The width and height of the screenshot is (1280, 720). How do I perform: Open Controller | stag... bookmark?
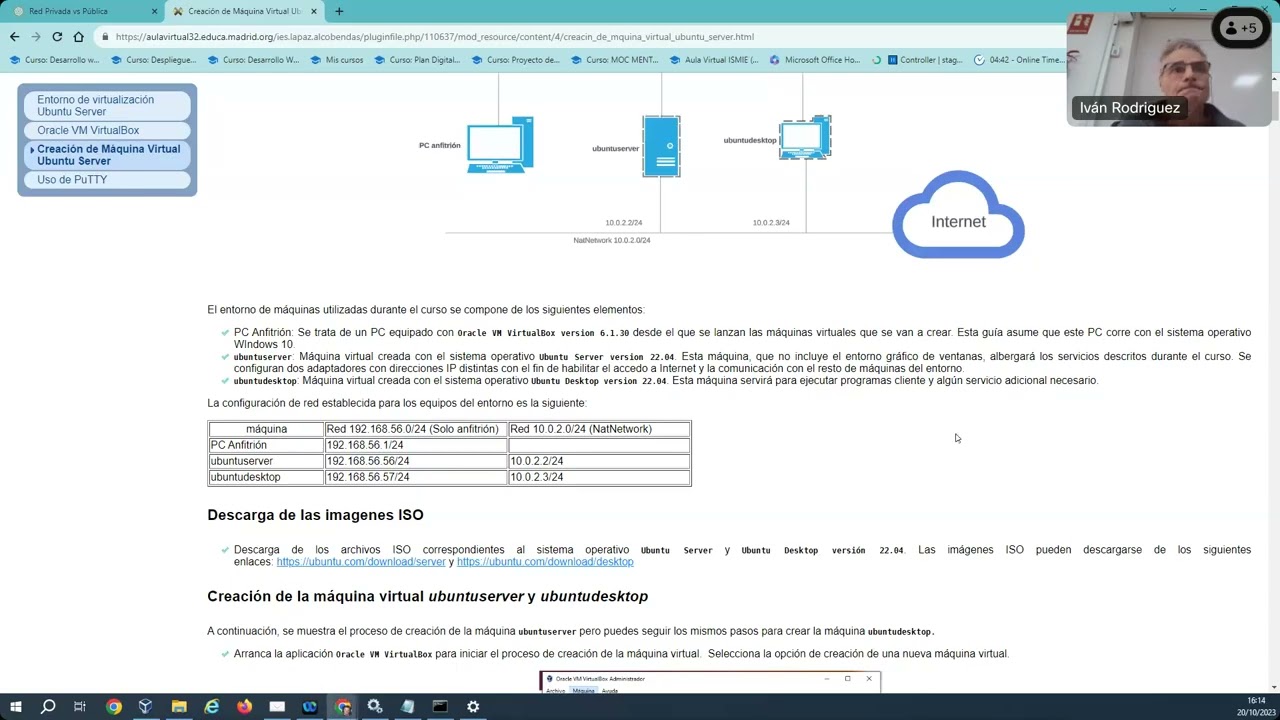(x=925, y=59)
